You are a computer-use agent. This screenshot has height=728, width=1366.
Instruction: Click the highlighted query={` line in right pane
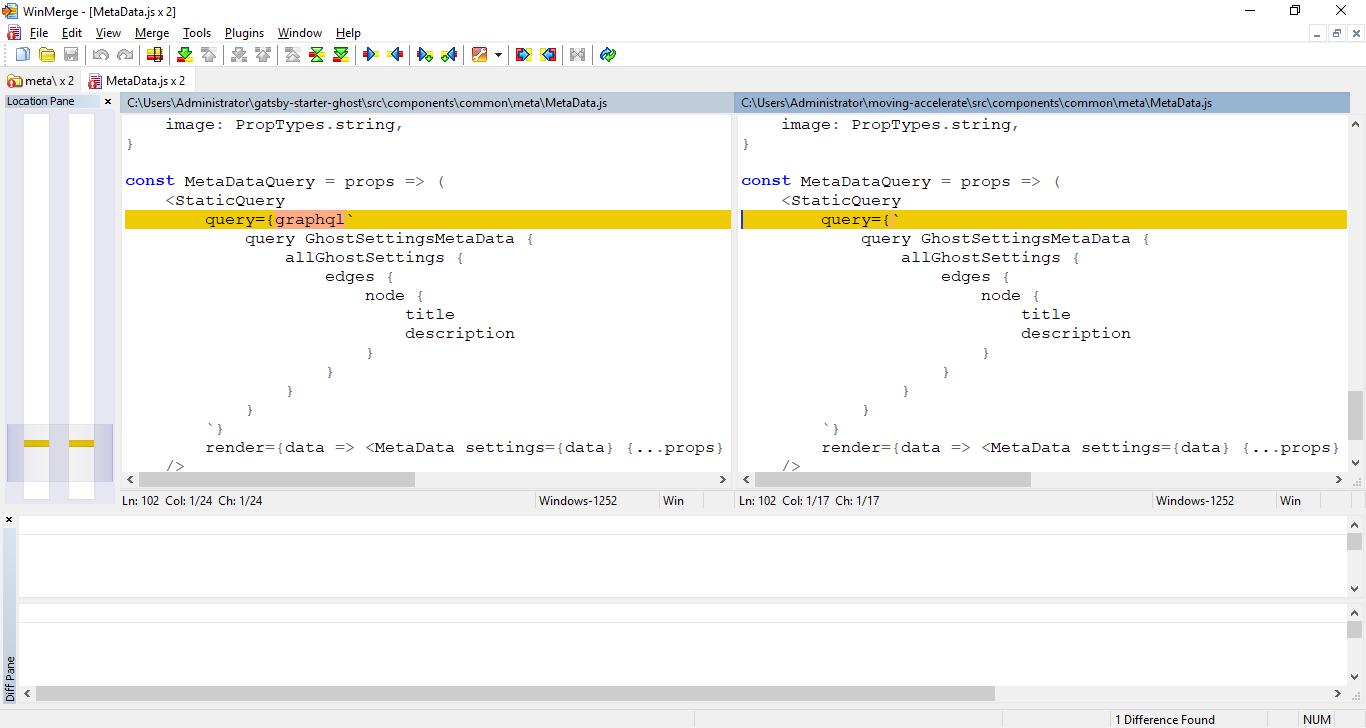tap(1044, 220)
